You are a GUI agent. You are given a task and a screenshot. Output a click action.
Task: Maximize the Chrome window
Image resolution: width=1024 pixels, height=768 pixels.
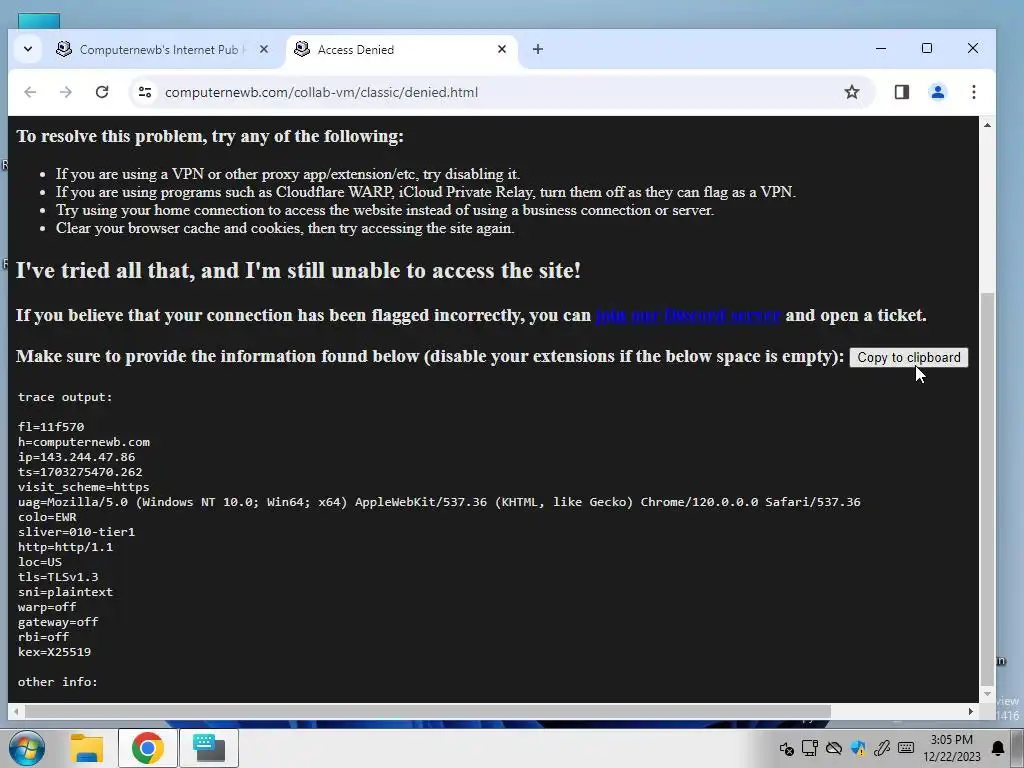[x=927, y=48]
